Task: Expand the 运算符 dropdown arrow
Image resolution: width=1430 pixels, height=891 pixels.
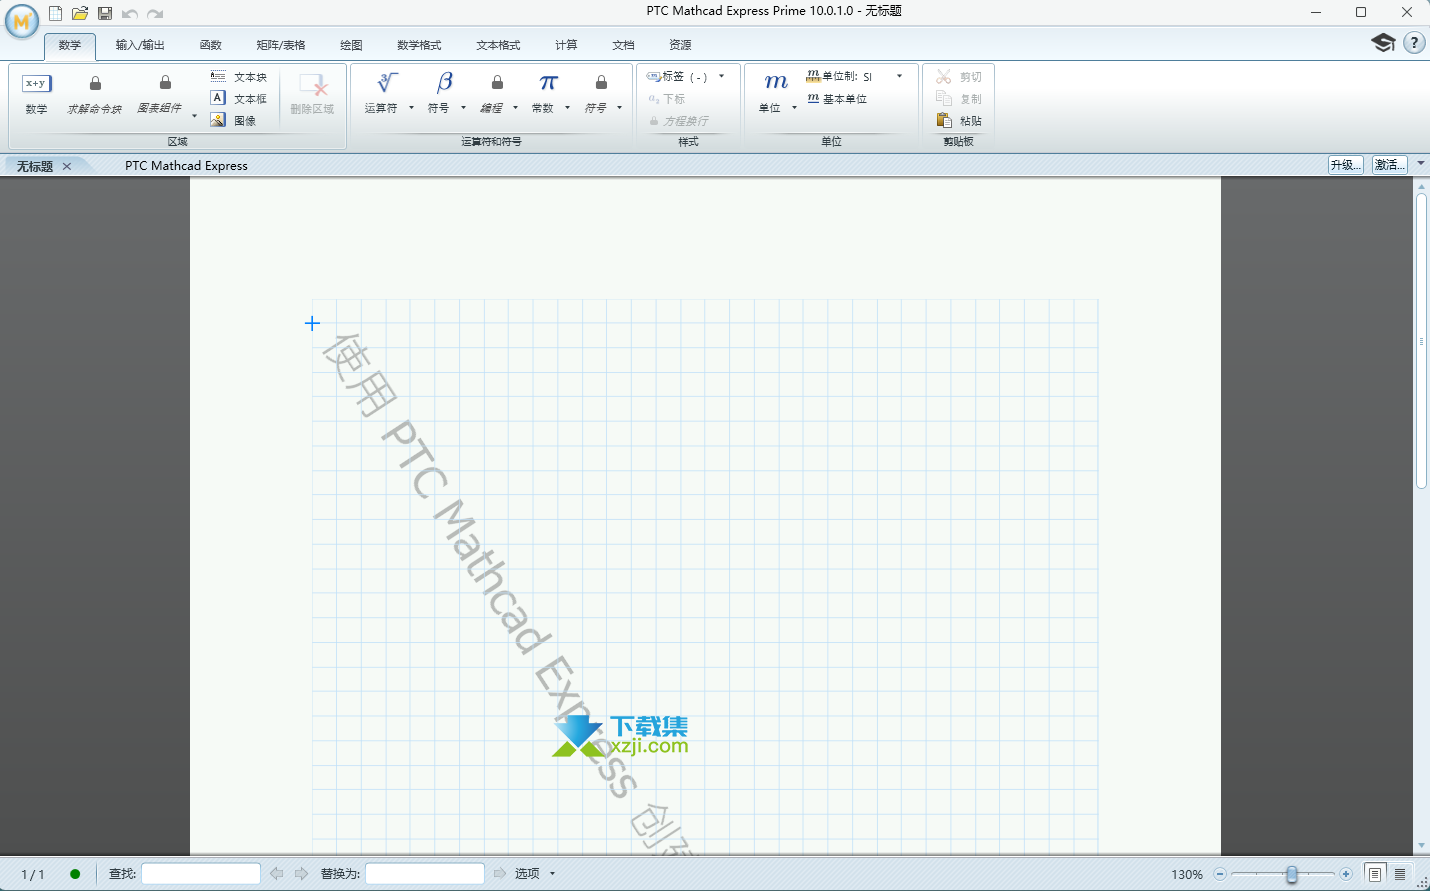Action: [411, 108]
